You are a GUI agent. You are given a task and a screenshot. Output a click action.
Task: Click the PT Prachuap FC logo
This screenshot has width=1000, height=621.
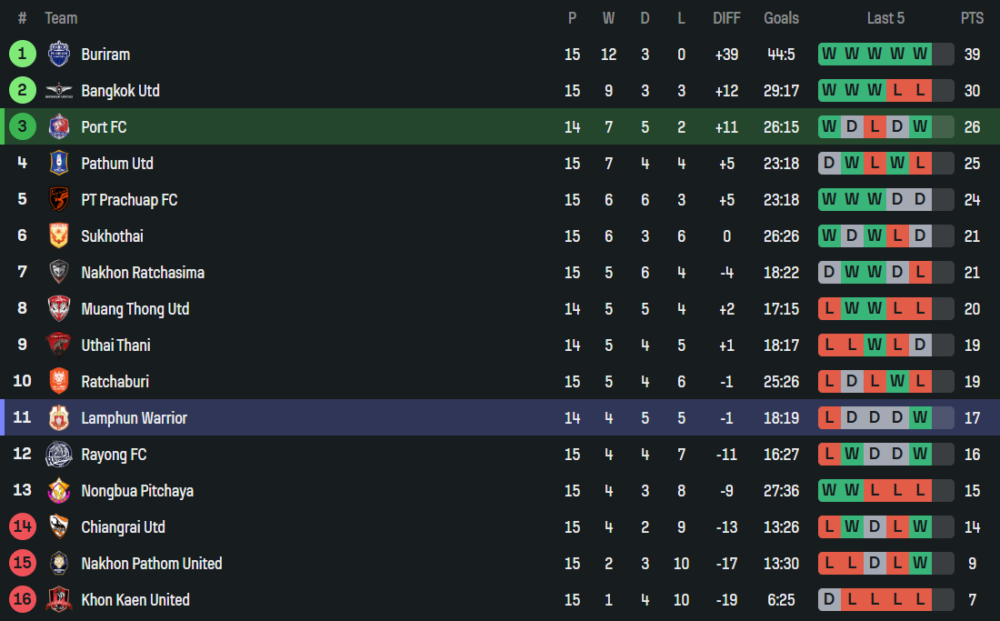(x=59, y=200)
